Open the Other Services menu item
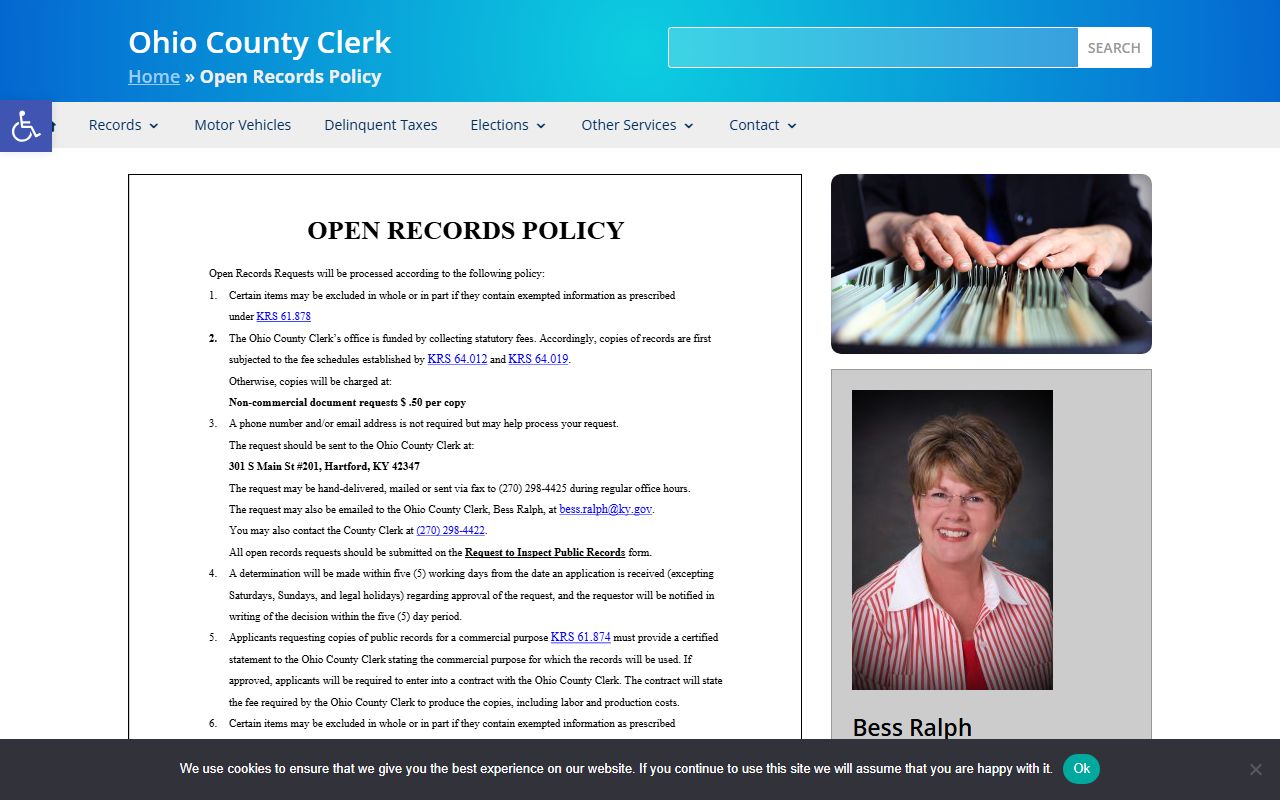Screen dimensions: 1280x800 click(629, 125)
